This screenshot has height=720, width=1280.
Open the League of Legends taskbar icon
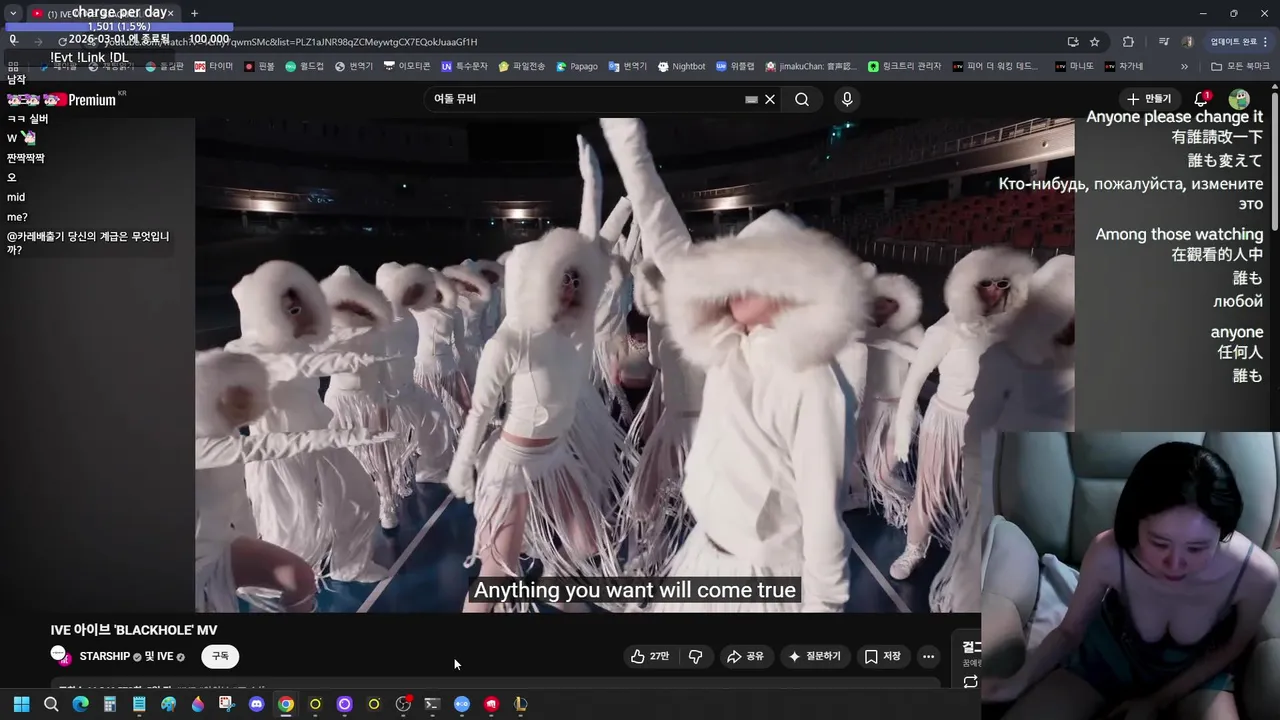(520, 704)
